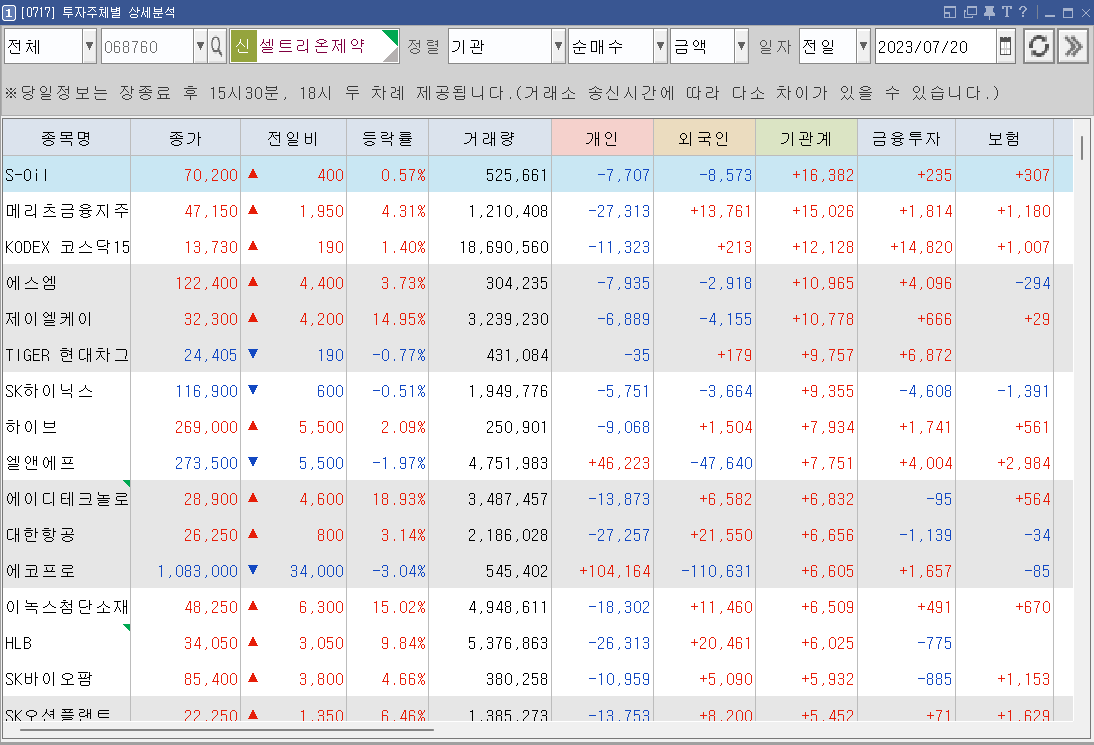Select the 엘앤에프 row name
This screenshot has height=745, width=1094.
(x=40, y=463)
